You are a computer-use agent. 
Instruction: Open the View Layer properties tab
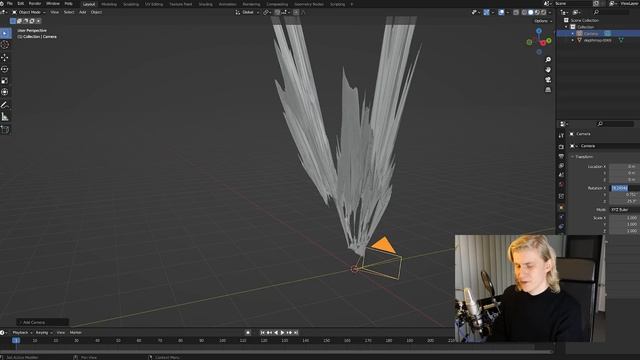(561, 166)
